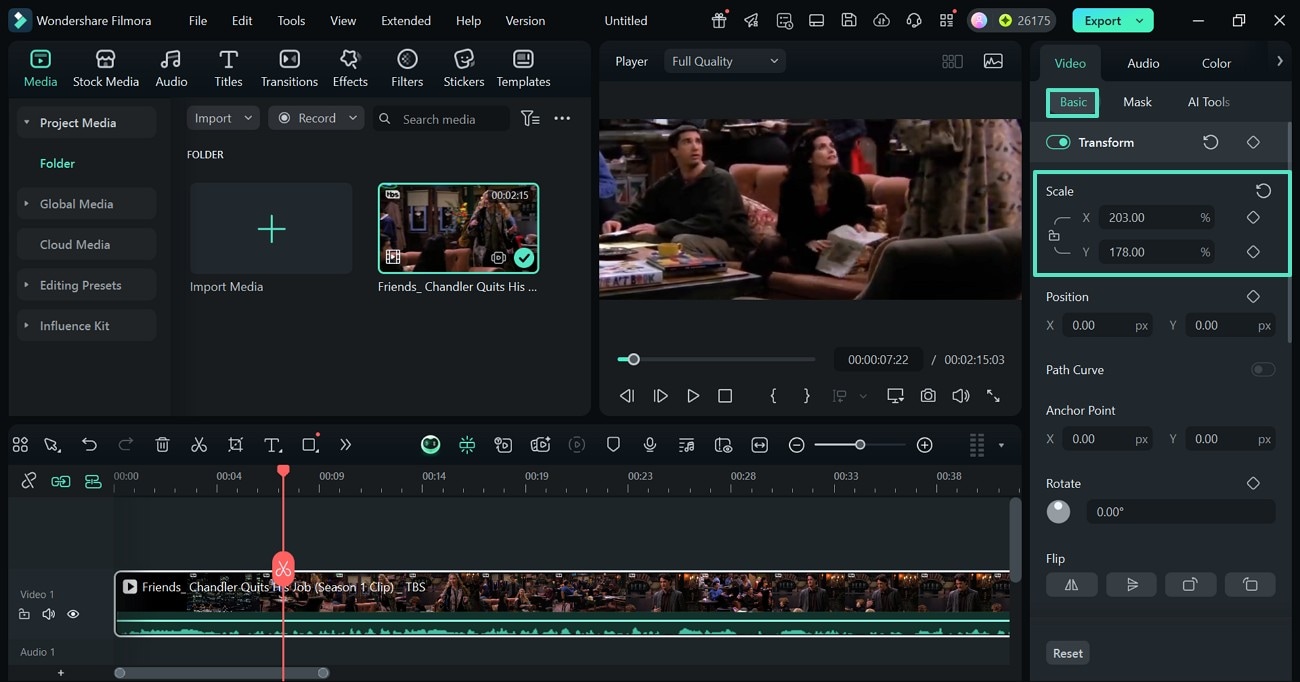Step to the previous frame
This screenshot has width=1300, height=682.
[627, 396]
